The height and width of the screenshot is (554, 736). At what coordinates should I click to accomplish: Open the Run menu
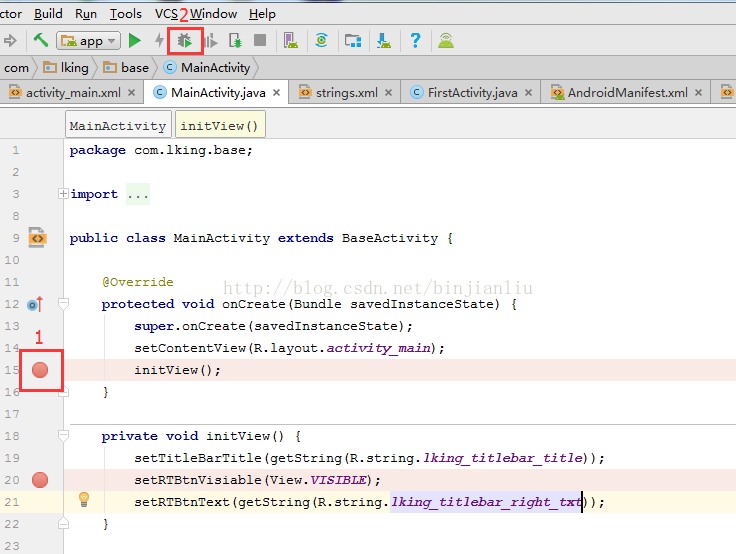coord(86,14)
